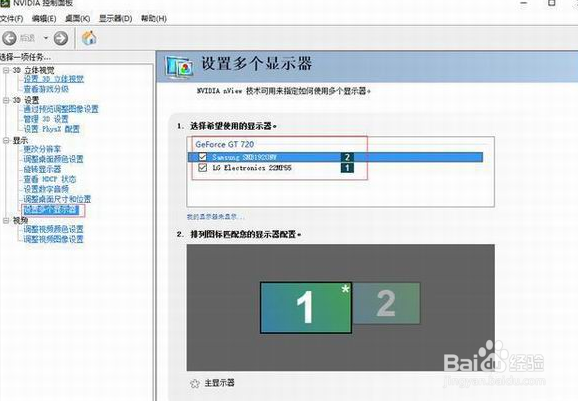Image resolution: width=578 pixels, height=401 pixels.
Task: Open the 显示器(D) menu
Action: [x=115, y=18]
